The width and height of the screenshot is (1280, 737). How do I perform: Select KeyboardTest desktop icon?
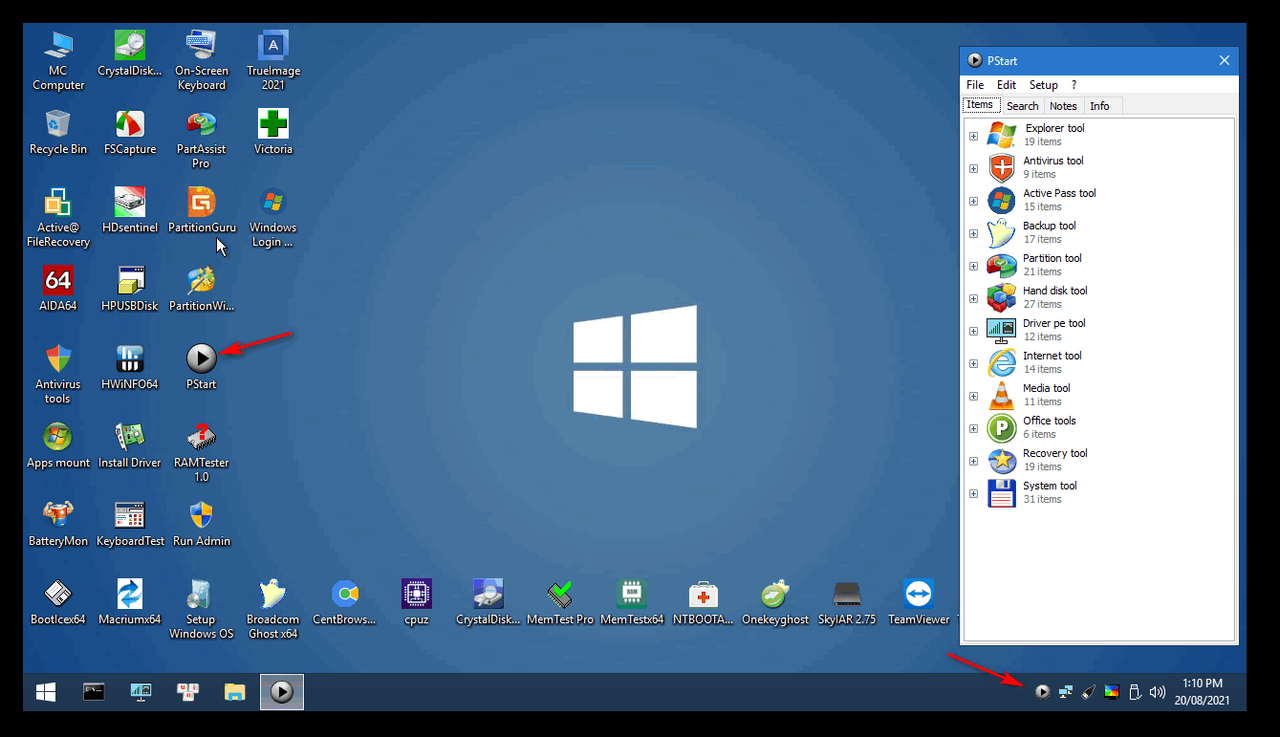(130, 523)
